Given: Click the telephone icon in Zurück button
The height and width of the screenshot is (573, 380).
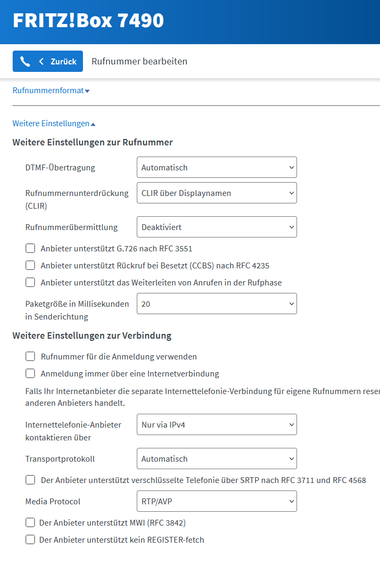Looking at the screenshot, I should [x=25, y=61].
